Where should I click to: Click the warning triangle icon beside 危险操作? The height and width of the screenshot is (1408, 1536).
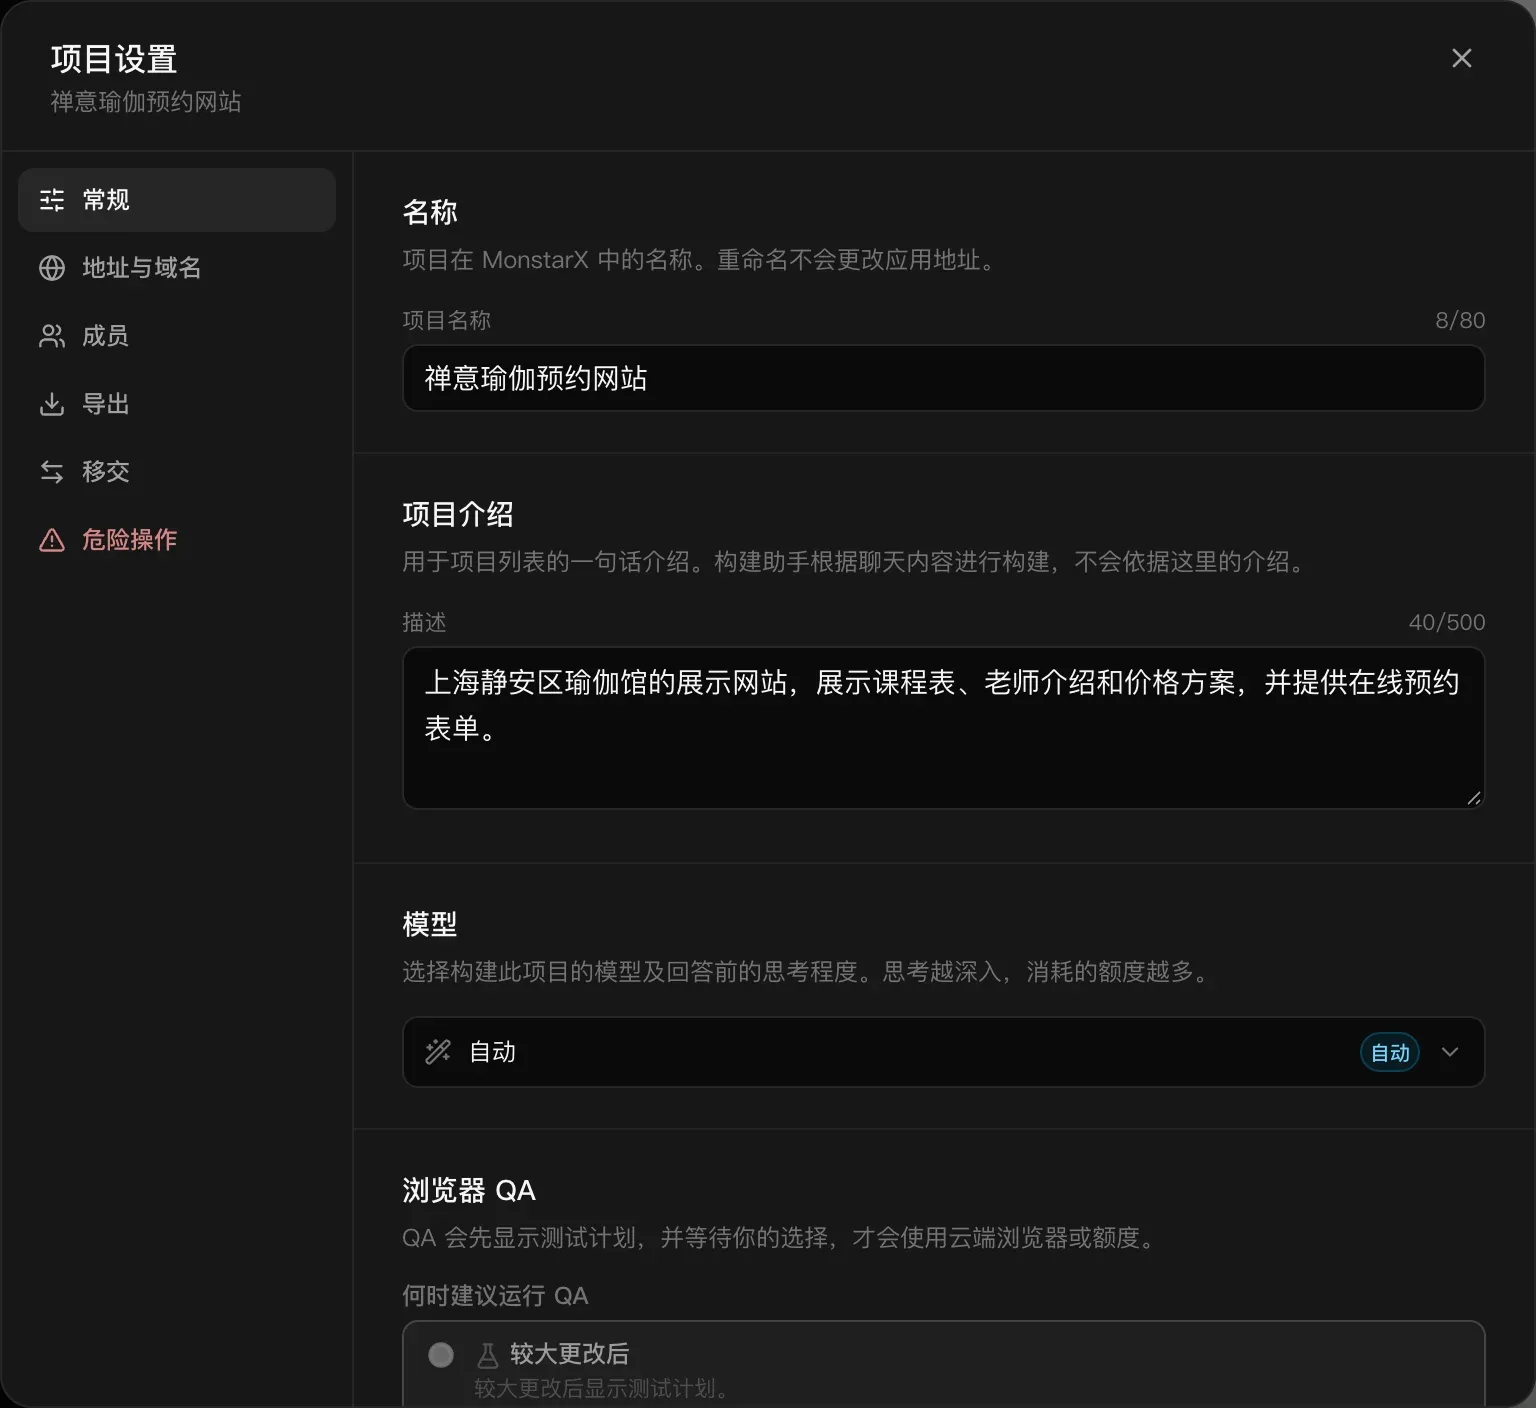pyautogui.click(x=52, y=540)
